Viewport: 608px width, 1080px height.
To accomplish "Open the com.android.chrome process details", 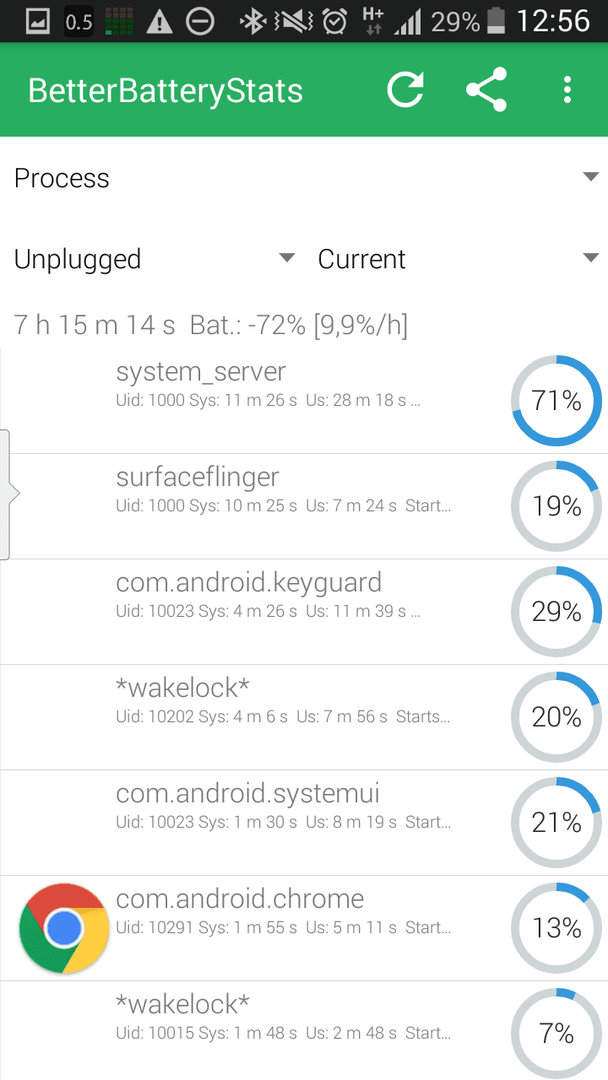I will coord(304,928).
